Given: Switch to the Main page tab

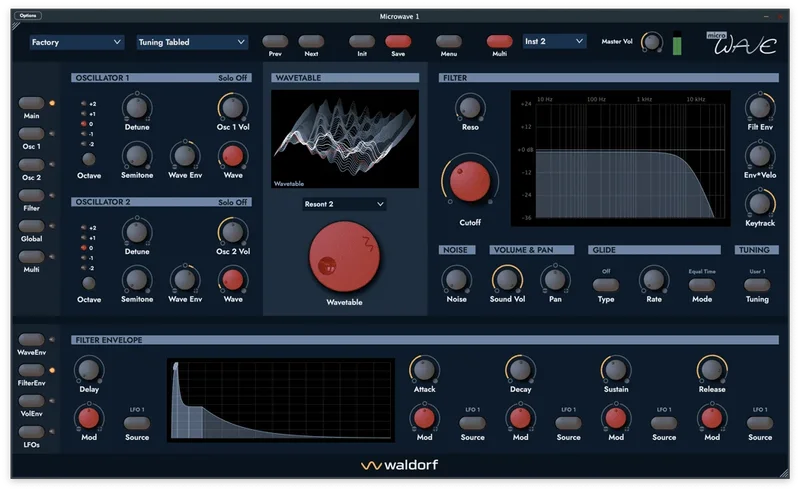Looking at the screenshot, I should [31, 103].
